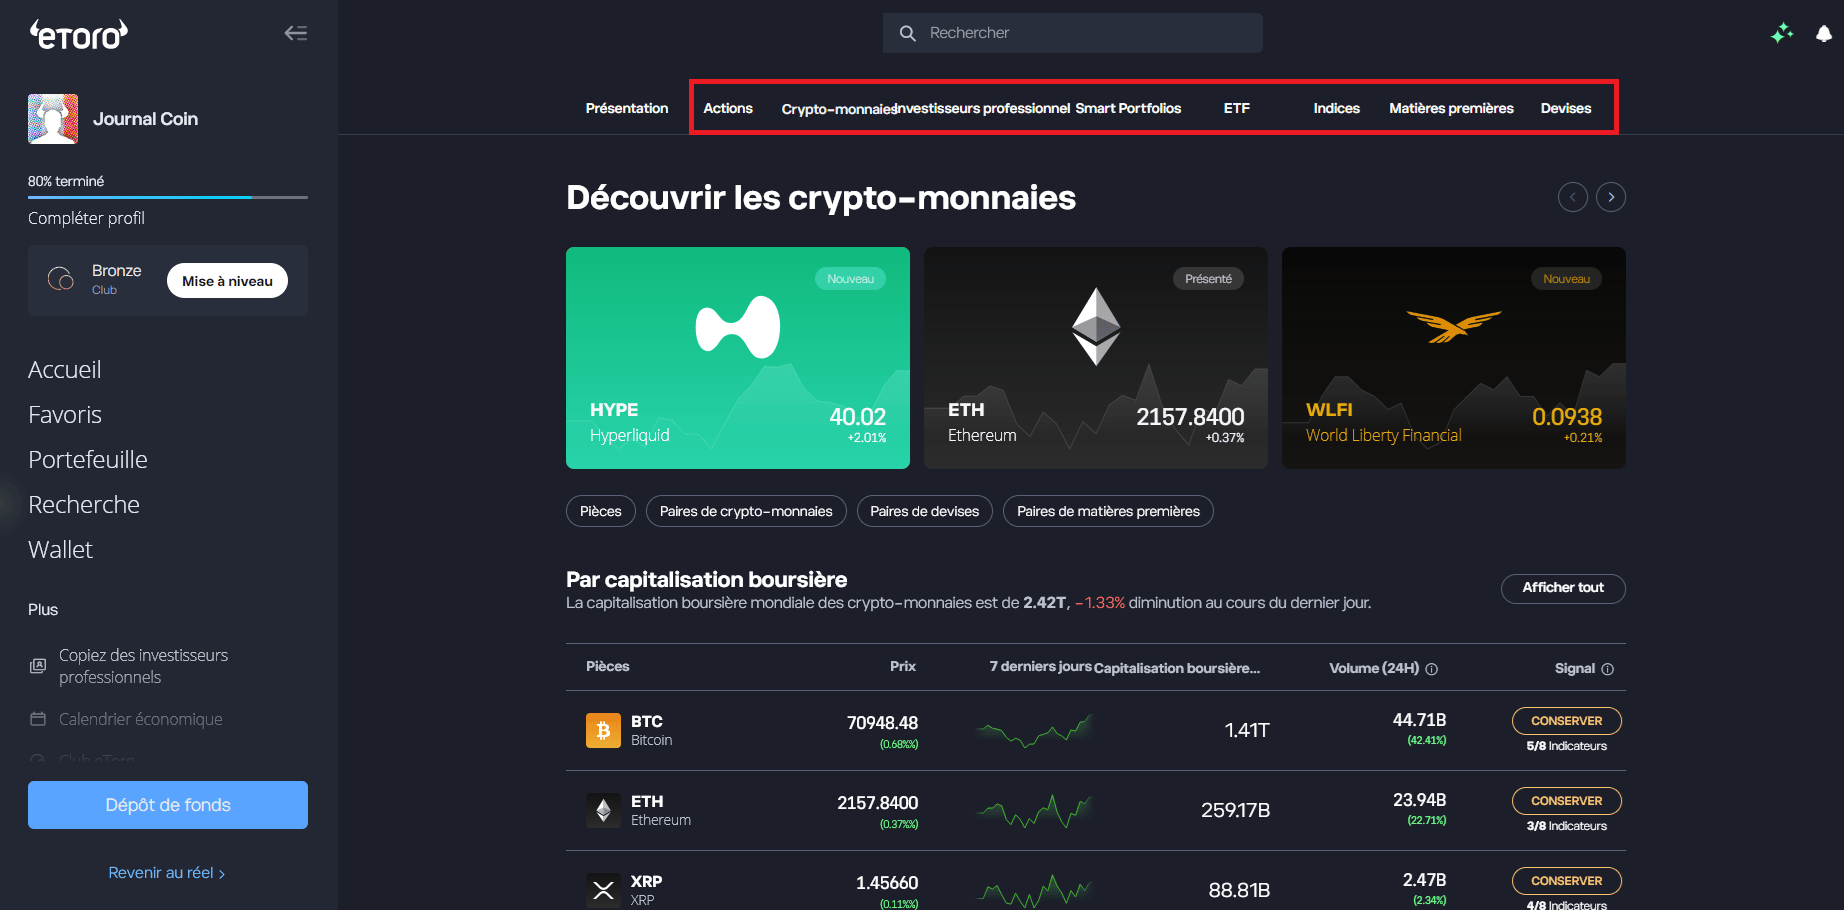Open the notifications bell icon

coord(1822,33)
